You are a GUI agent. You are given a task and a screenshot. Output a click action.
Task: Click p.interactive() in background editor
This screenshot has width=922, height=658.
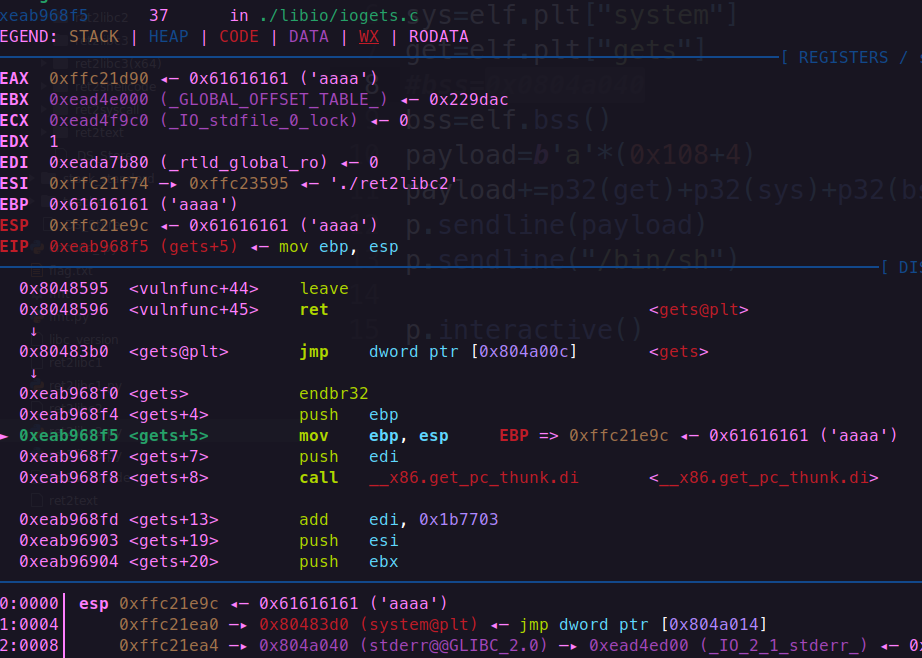pos(523,329)
